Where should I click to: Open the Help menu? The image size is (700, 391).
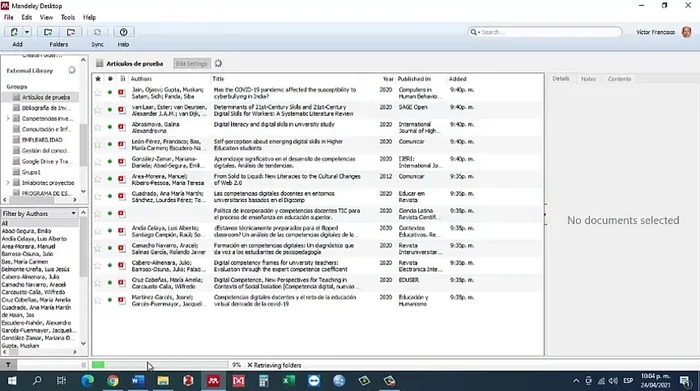[89, 17]
